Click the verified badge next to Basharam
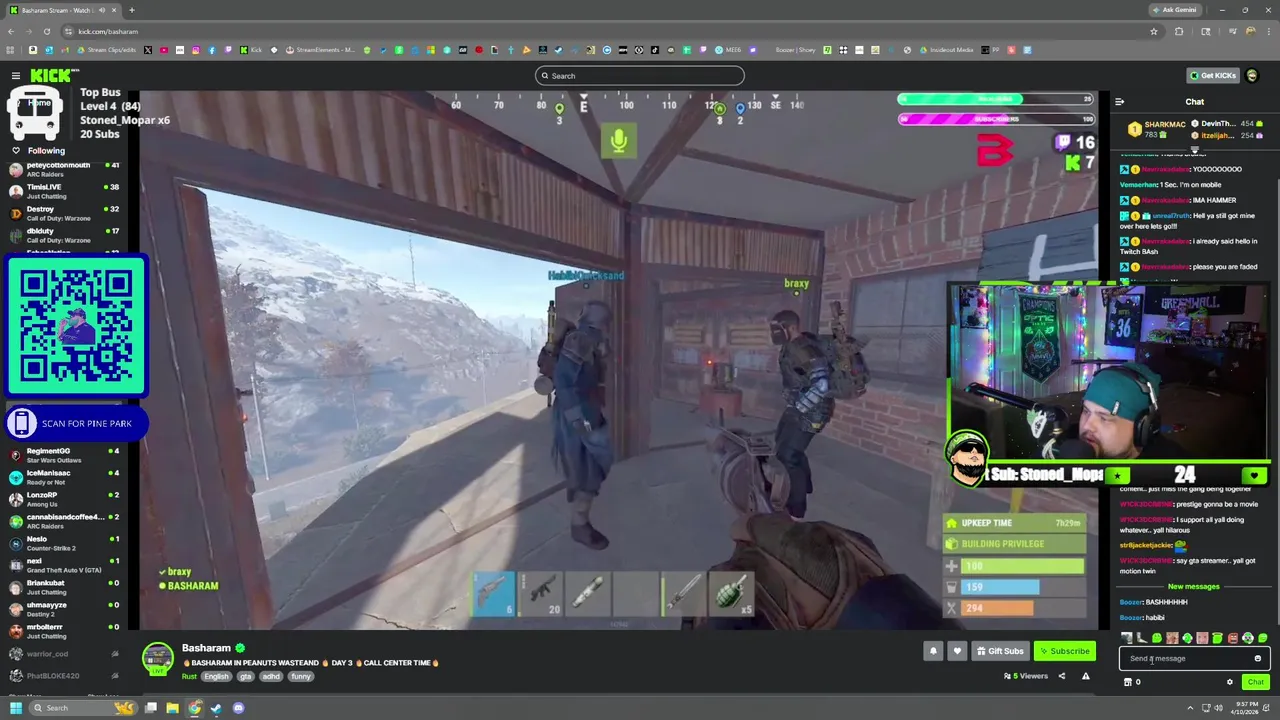The image size is (1280, 720). point(240,648)
